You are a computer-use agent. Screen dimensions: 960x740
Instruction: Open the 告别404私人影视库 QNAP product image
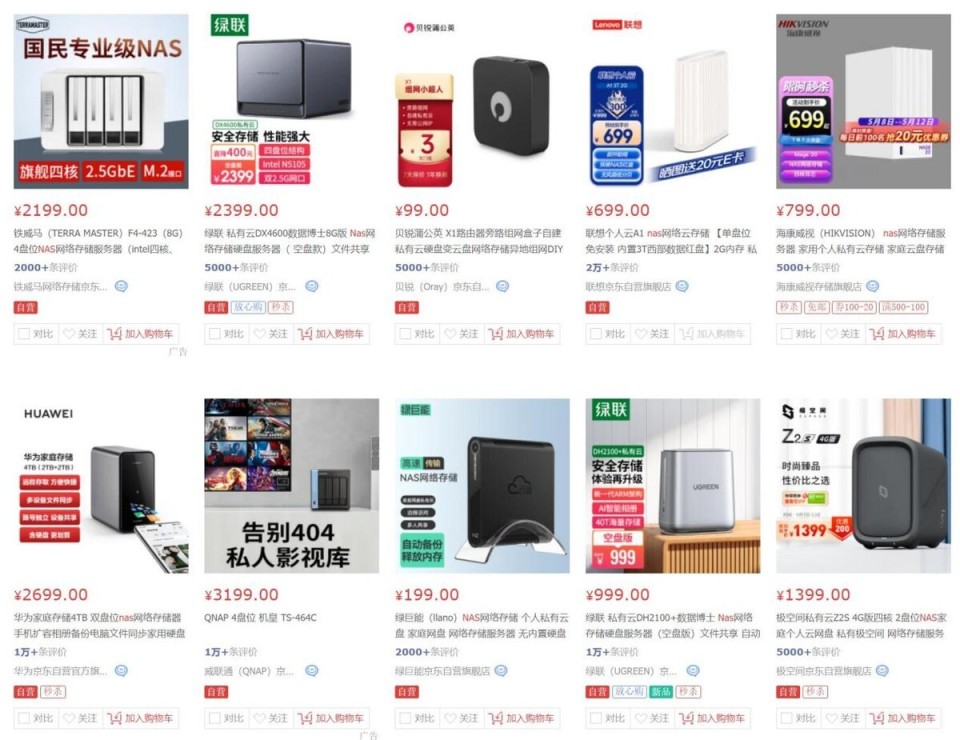[x=291, y=485]
